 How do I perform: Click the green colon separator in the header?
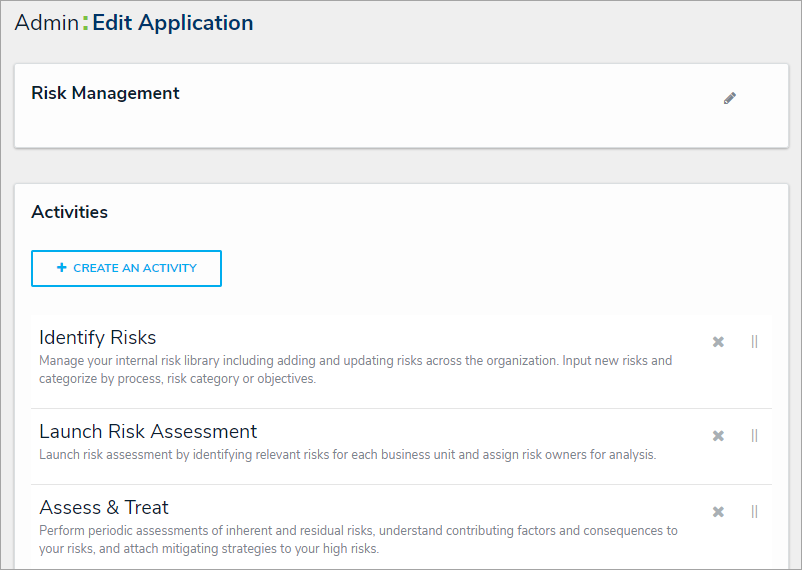click(85, 23)
